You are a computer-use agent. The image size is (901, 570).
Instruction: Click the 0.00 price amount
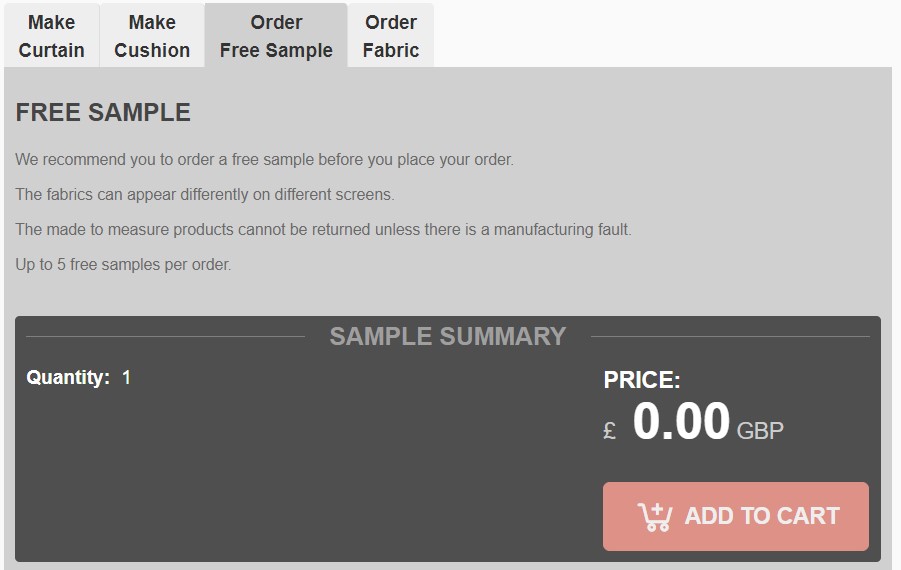(x=681, y=421)
